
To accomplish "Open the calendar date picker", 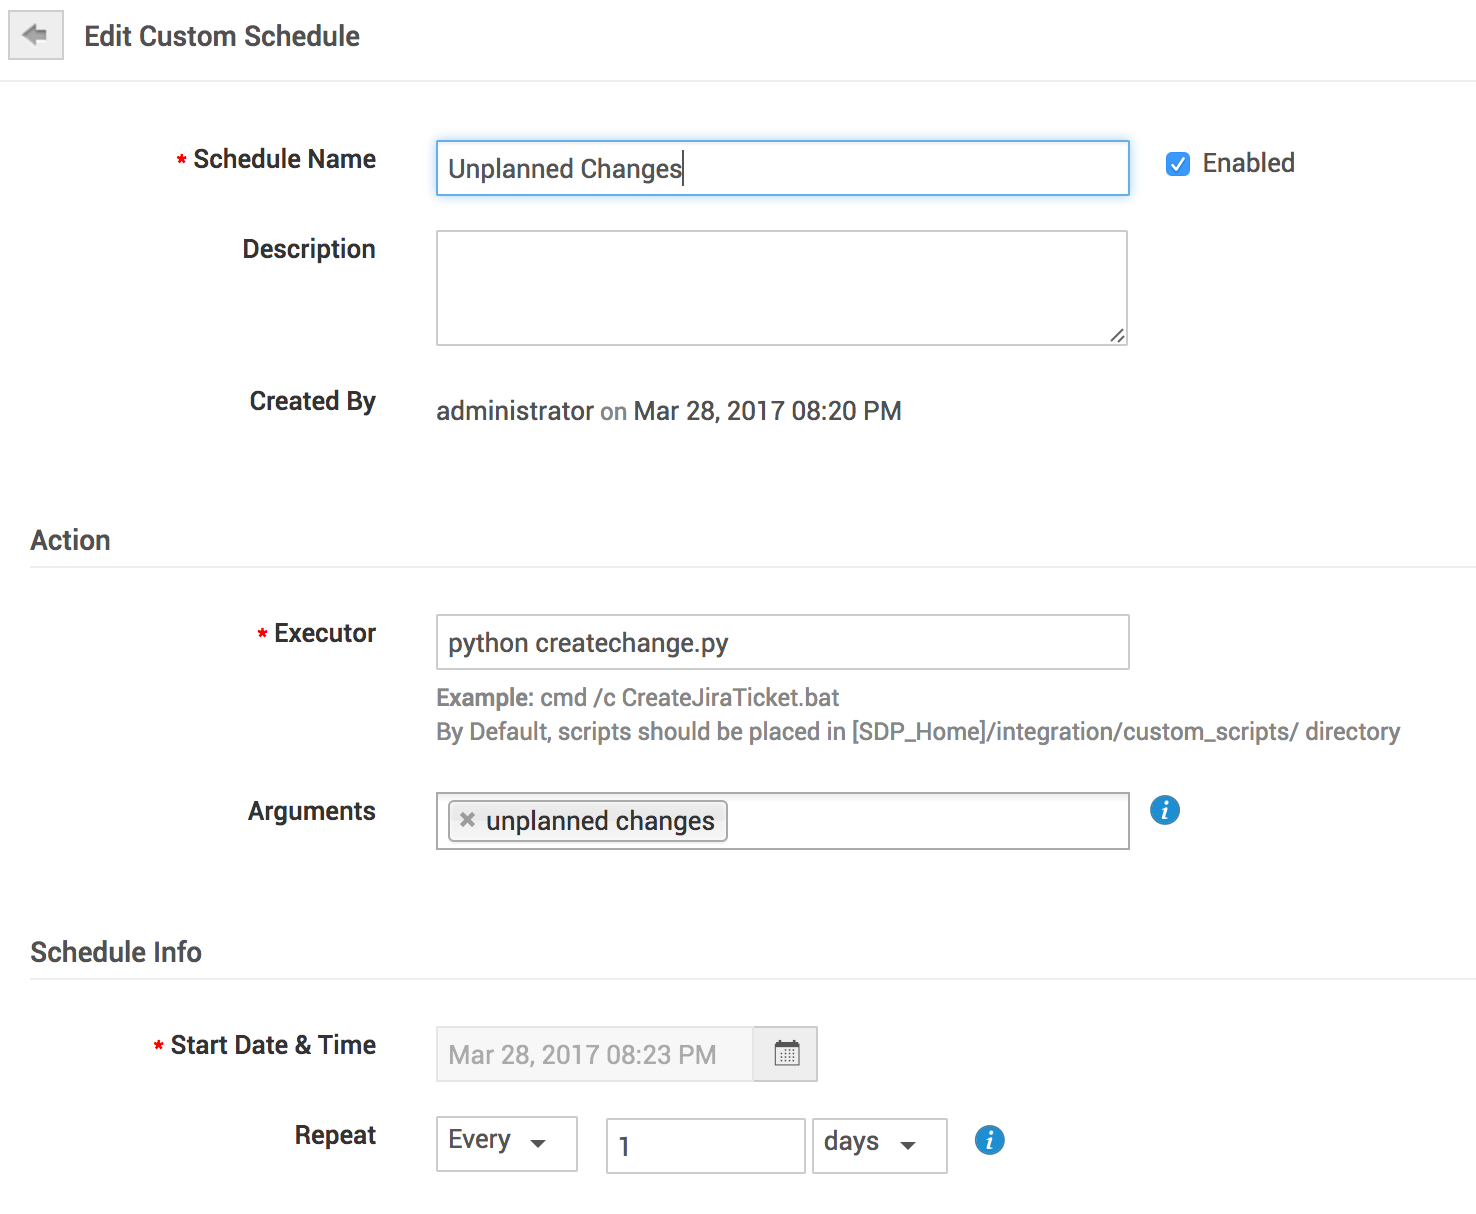I will click(x=786, y=1054).
